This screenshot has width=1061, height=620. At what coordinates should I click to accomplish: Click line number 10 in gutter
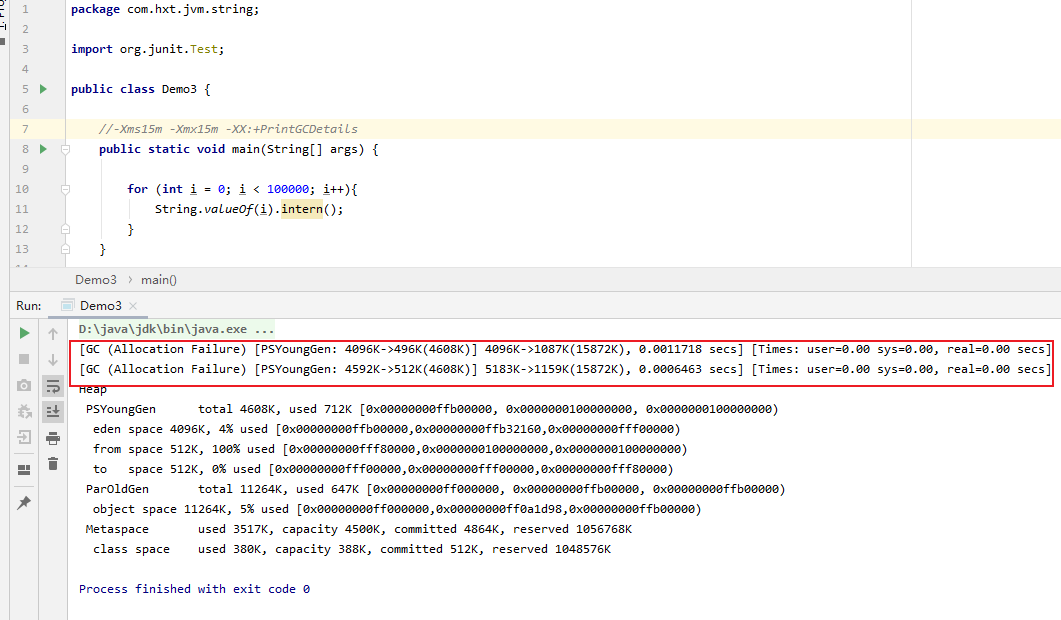22,190
